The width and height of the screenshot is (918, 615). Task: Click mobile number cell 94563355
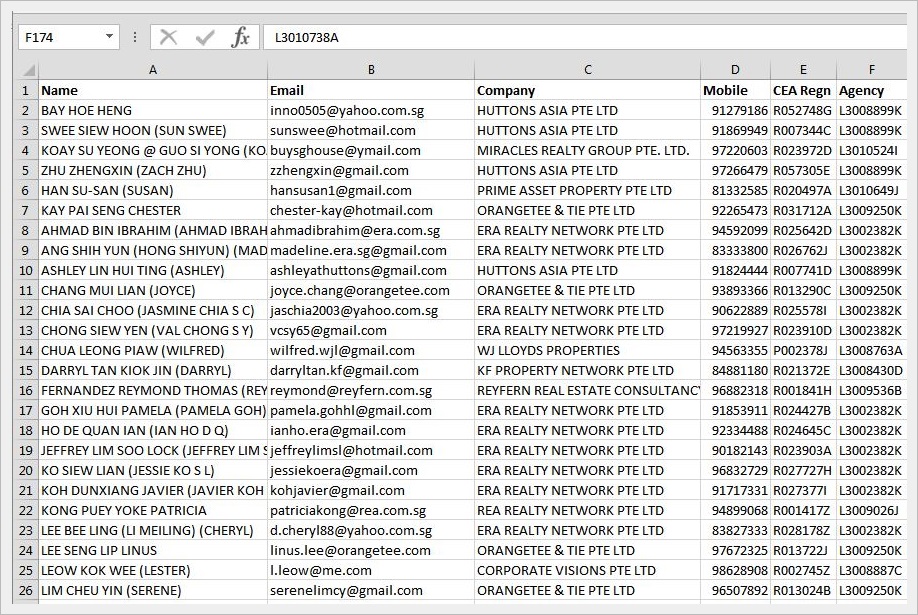click(736, 351)
